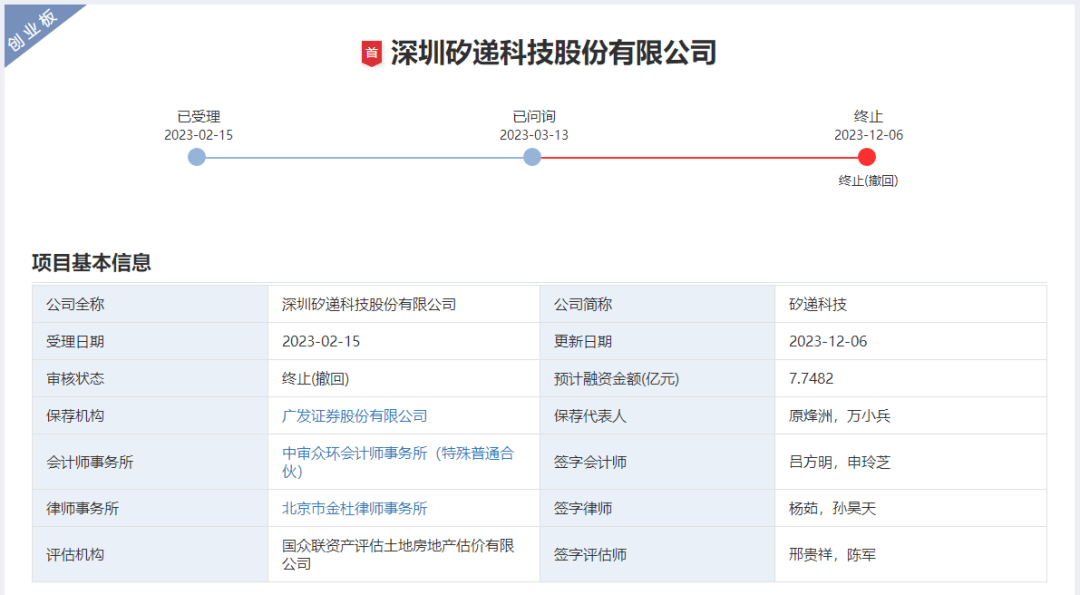1080x595 pixels.
Task: Click the 2023-12-06 value in the 更新日期 row
Action: 828,342
